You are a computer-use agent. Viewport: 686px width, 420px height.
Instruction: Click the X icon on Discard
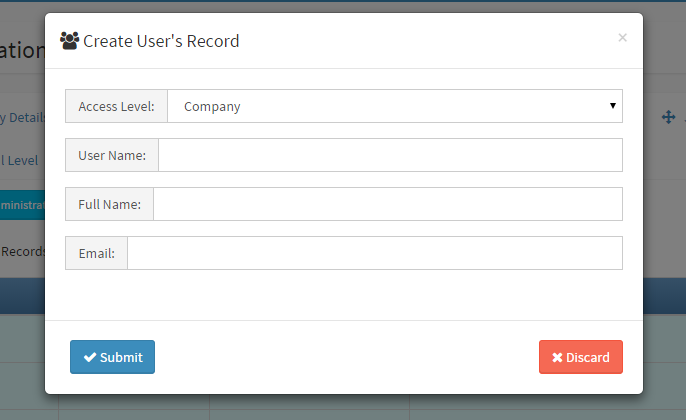point(557,357)
